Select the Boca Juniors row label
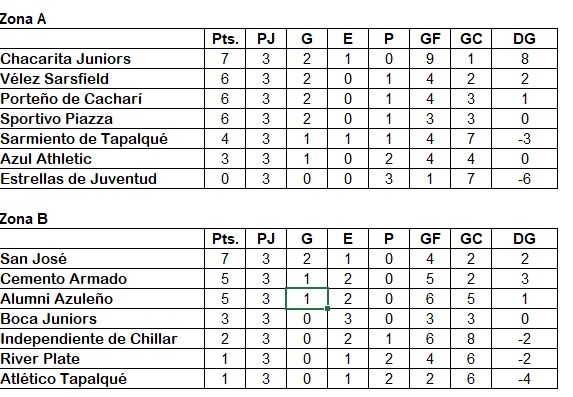 tap(102, 319)
